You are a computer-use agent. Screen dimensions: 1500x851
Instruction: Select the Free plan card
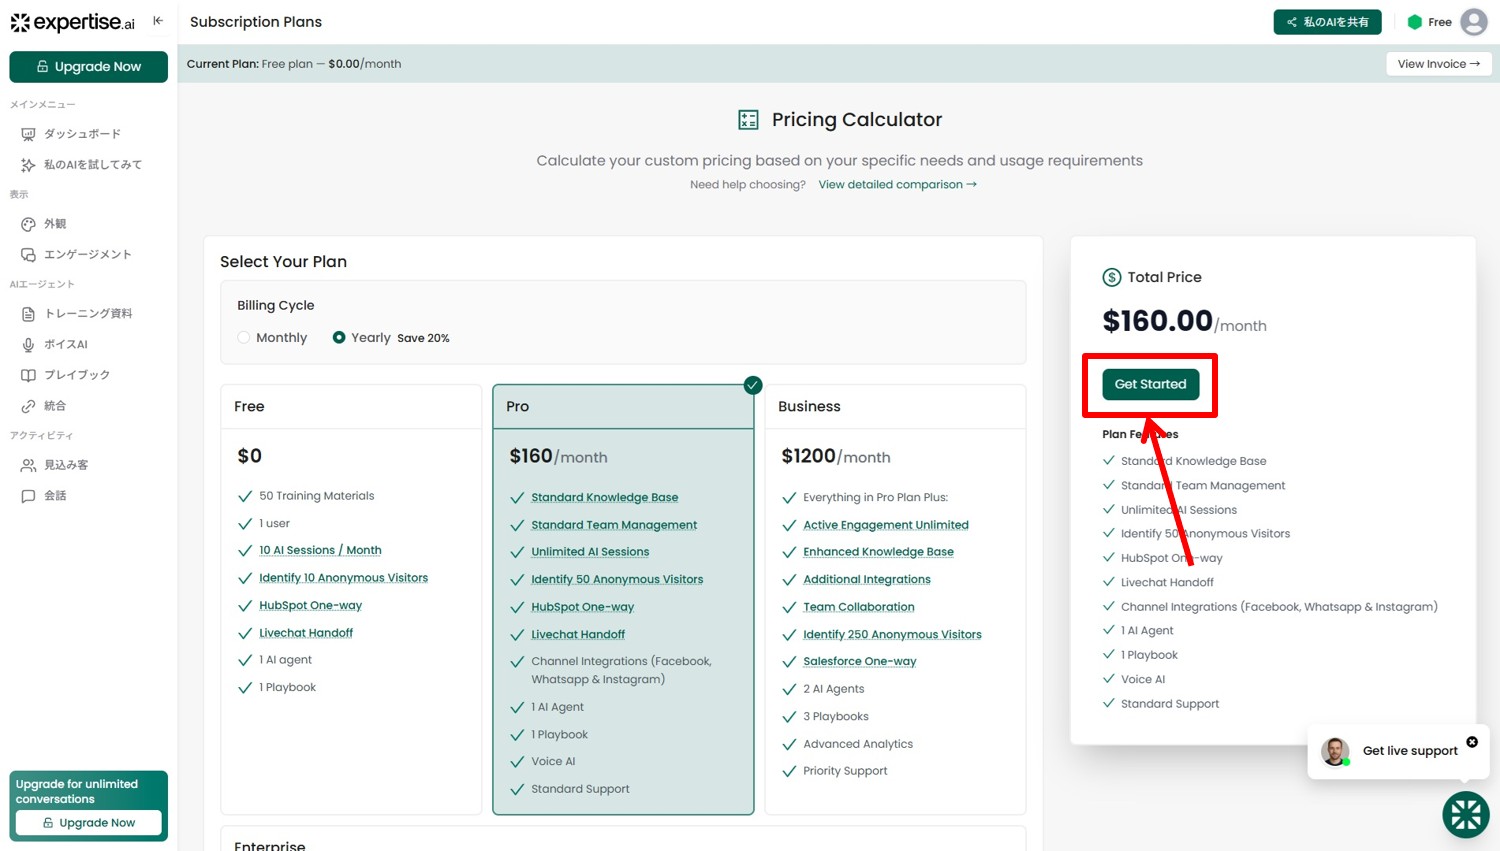(350, 407)
